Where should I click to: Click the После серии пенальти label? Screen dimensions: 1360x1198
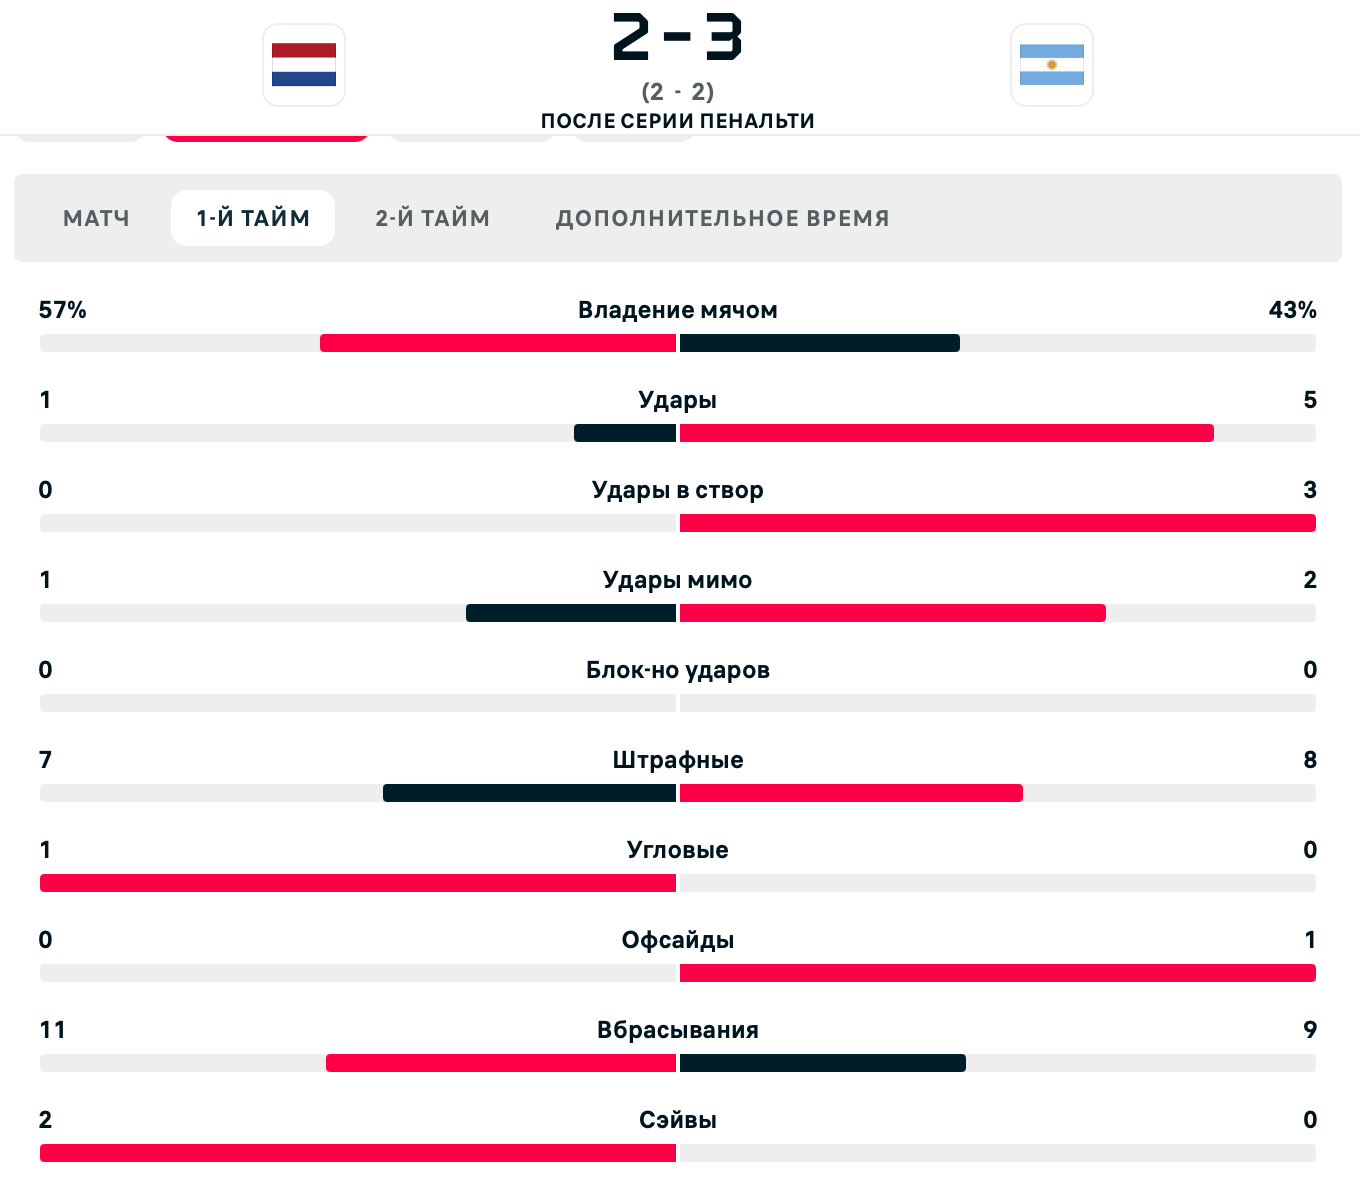point(677,121)
